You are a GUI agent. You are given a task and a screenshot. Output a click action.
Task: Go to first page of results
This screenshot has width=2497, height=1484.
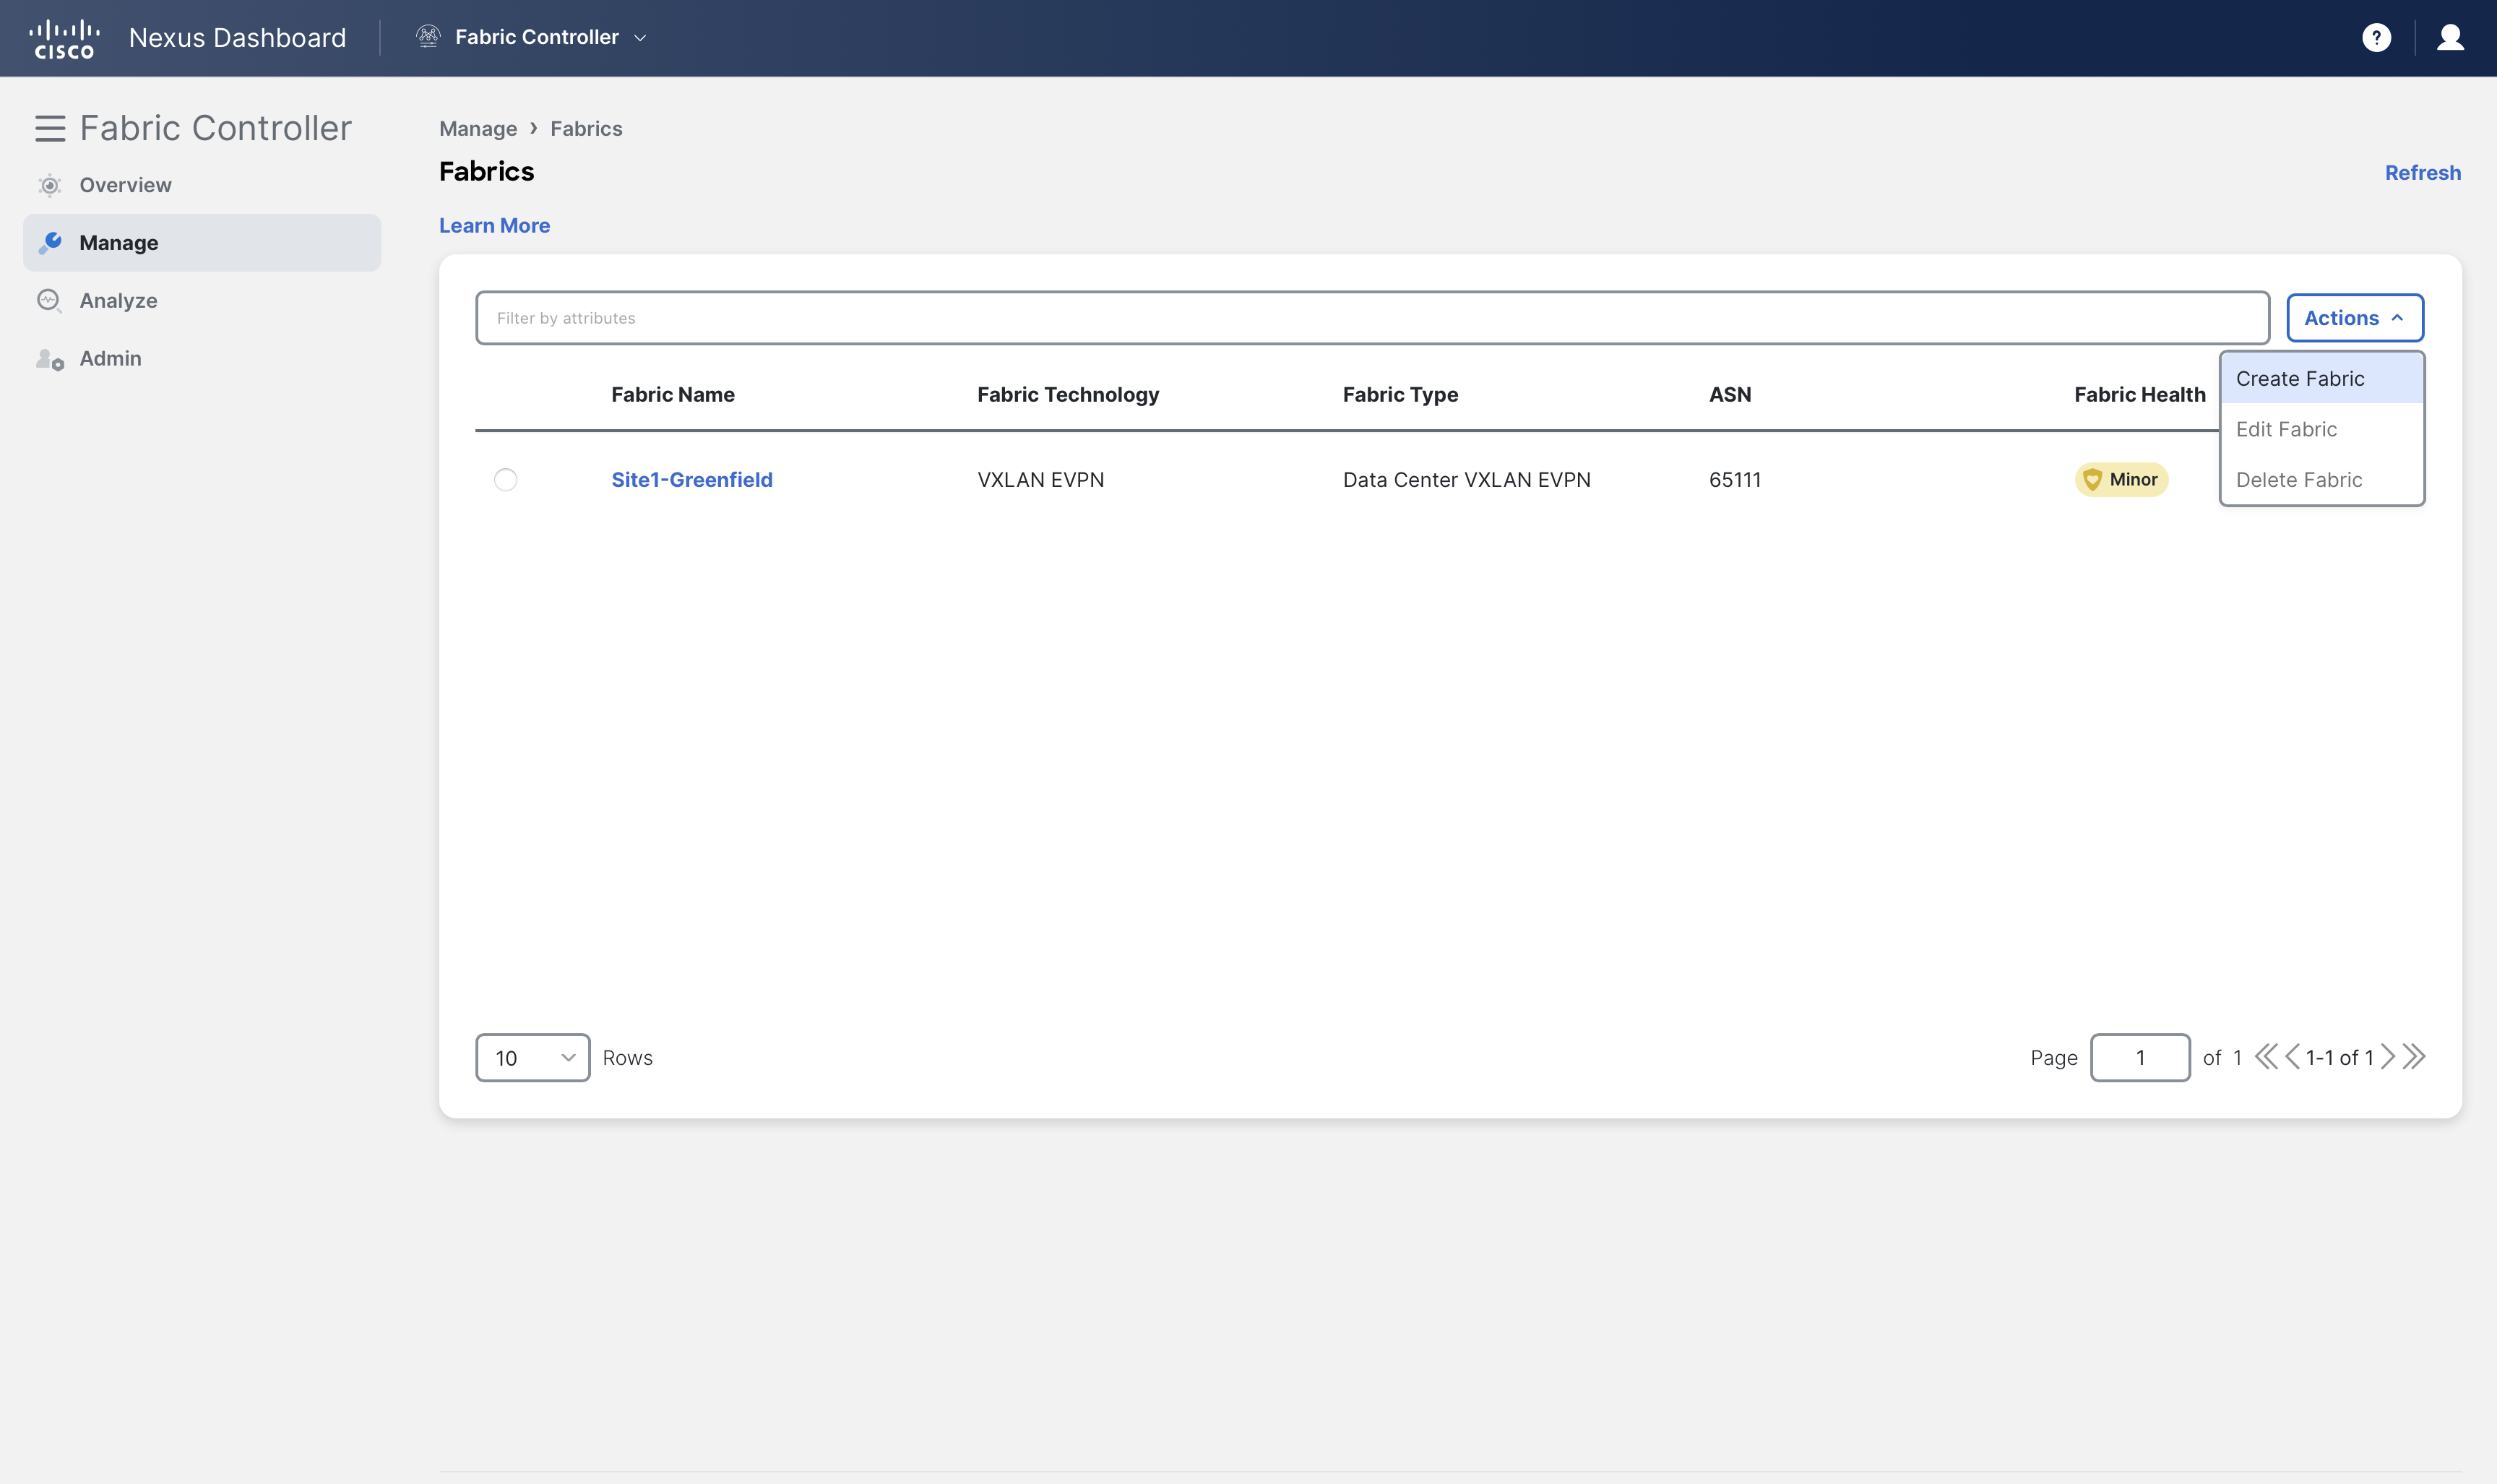(2265, 1057)
